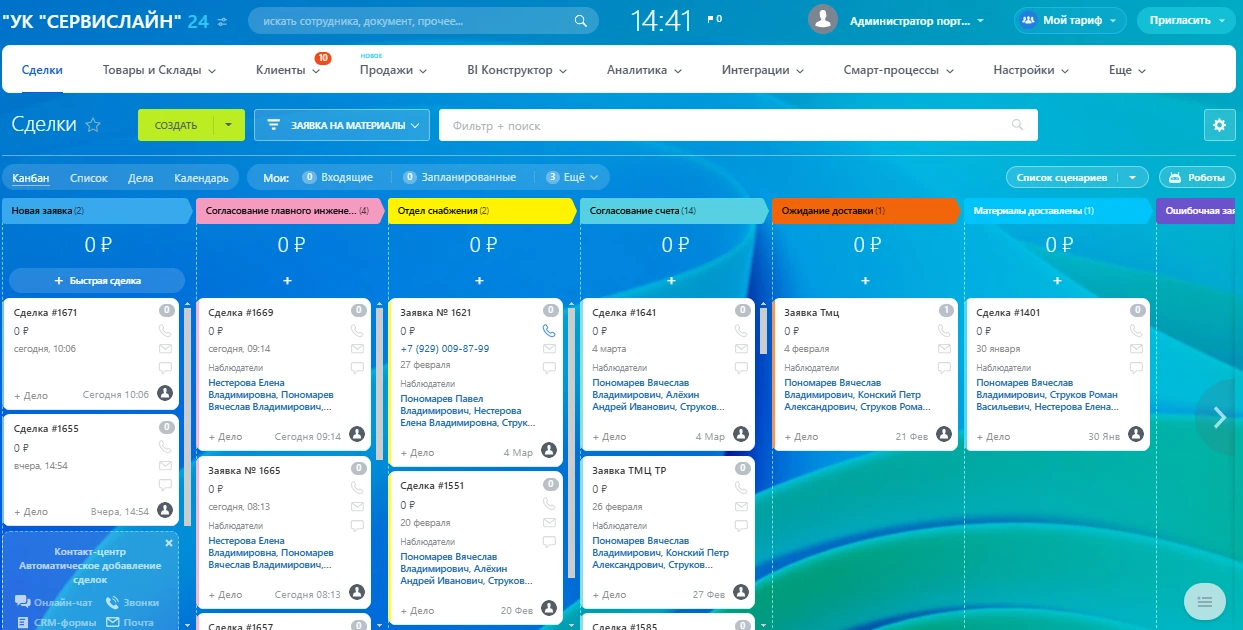Open the chat icon on Сделка #1401 card
This screenshot has height=630, width=1243.
1135,368
